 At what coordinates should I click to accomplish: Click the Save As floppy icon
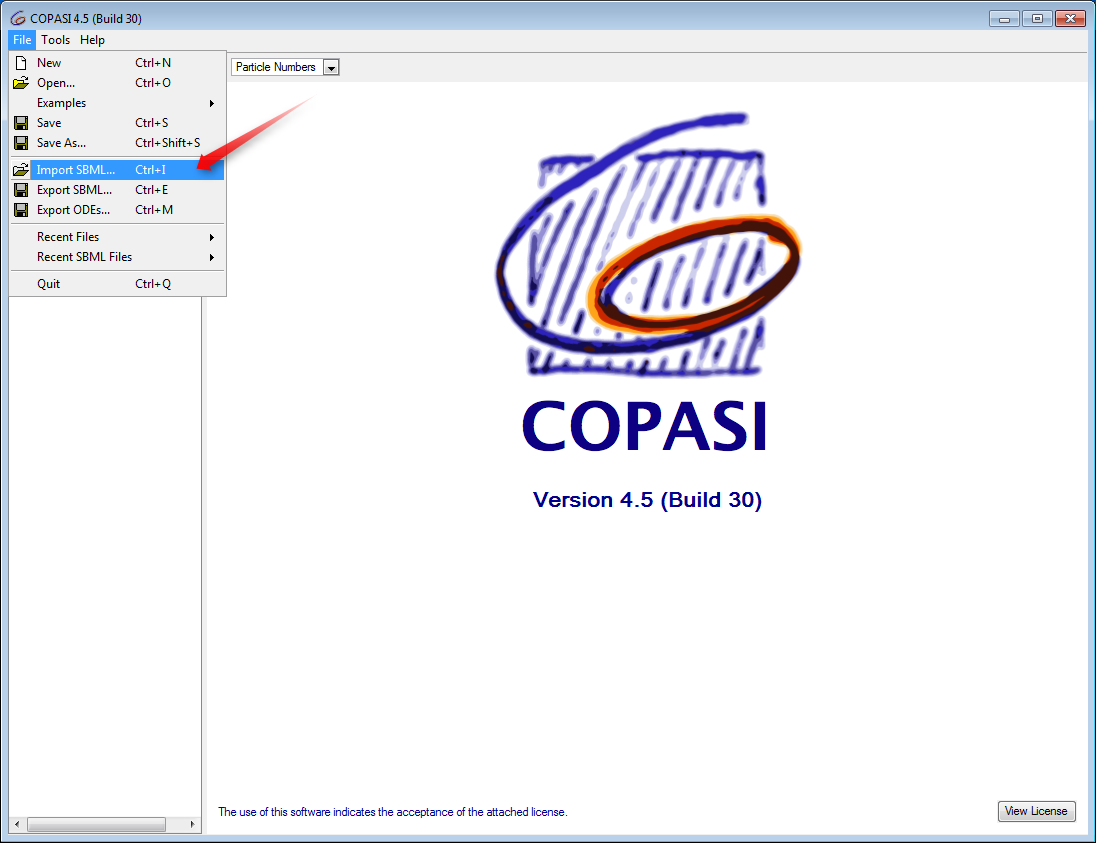pyautogui.click(x=21, y=143)
